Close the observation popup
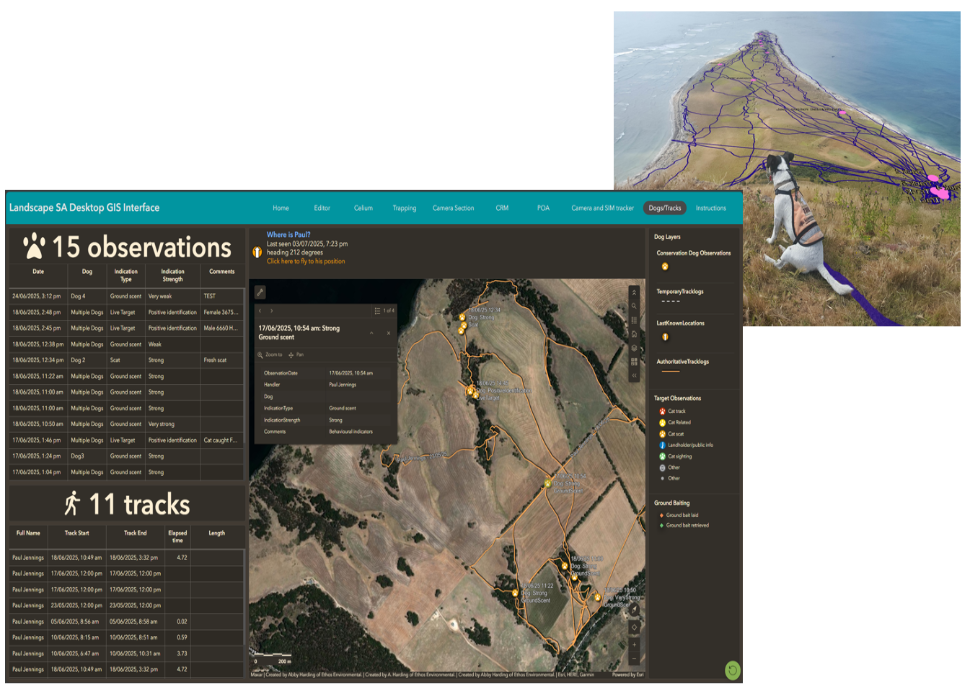970x692 pixels. 388,333
